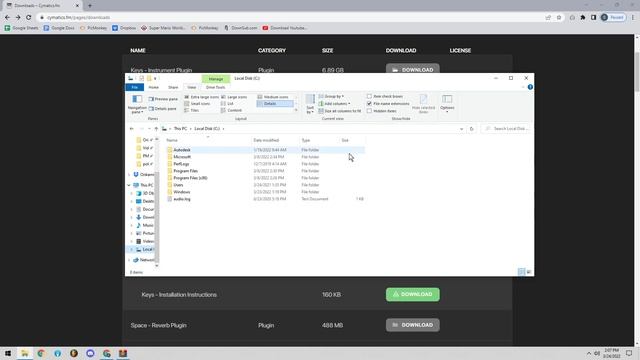Click Download for Space Reverb Plugin
The height and width of the screenshot is (360, 640).
point(413,325)
